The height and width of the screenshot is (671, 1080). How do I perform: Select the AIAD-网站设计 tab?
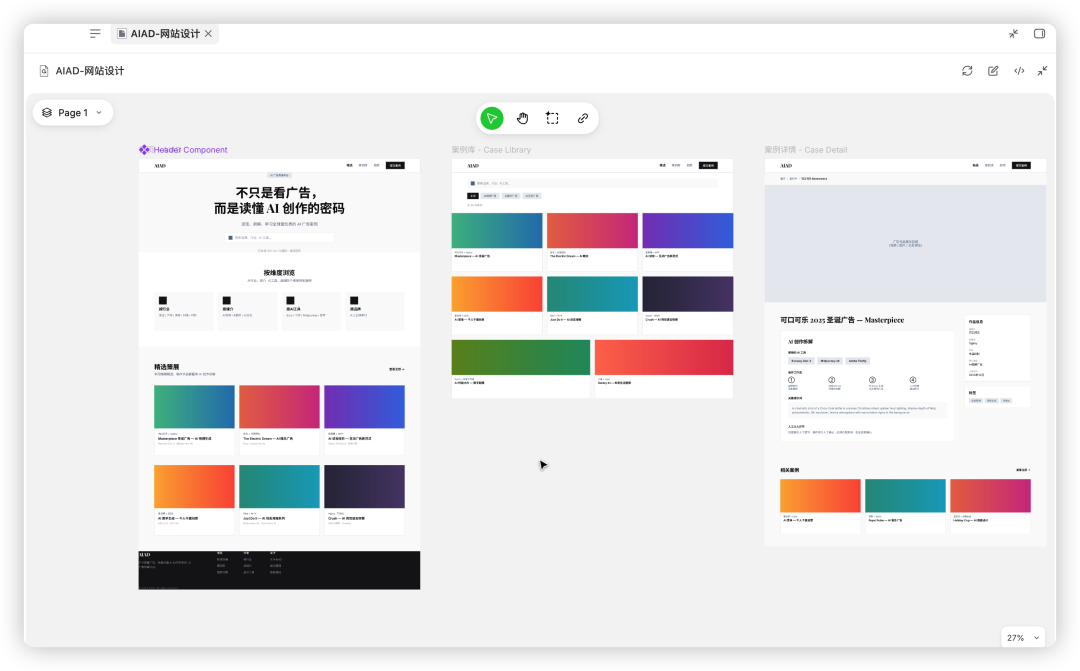point(165,34)
